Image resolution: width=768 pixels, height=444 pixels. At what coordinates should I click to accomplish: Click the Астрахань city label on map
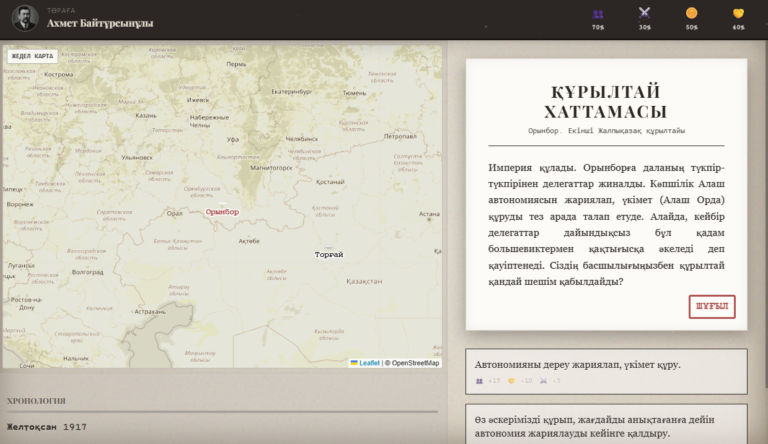tap(150, 312)
